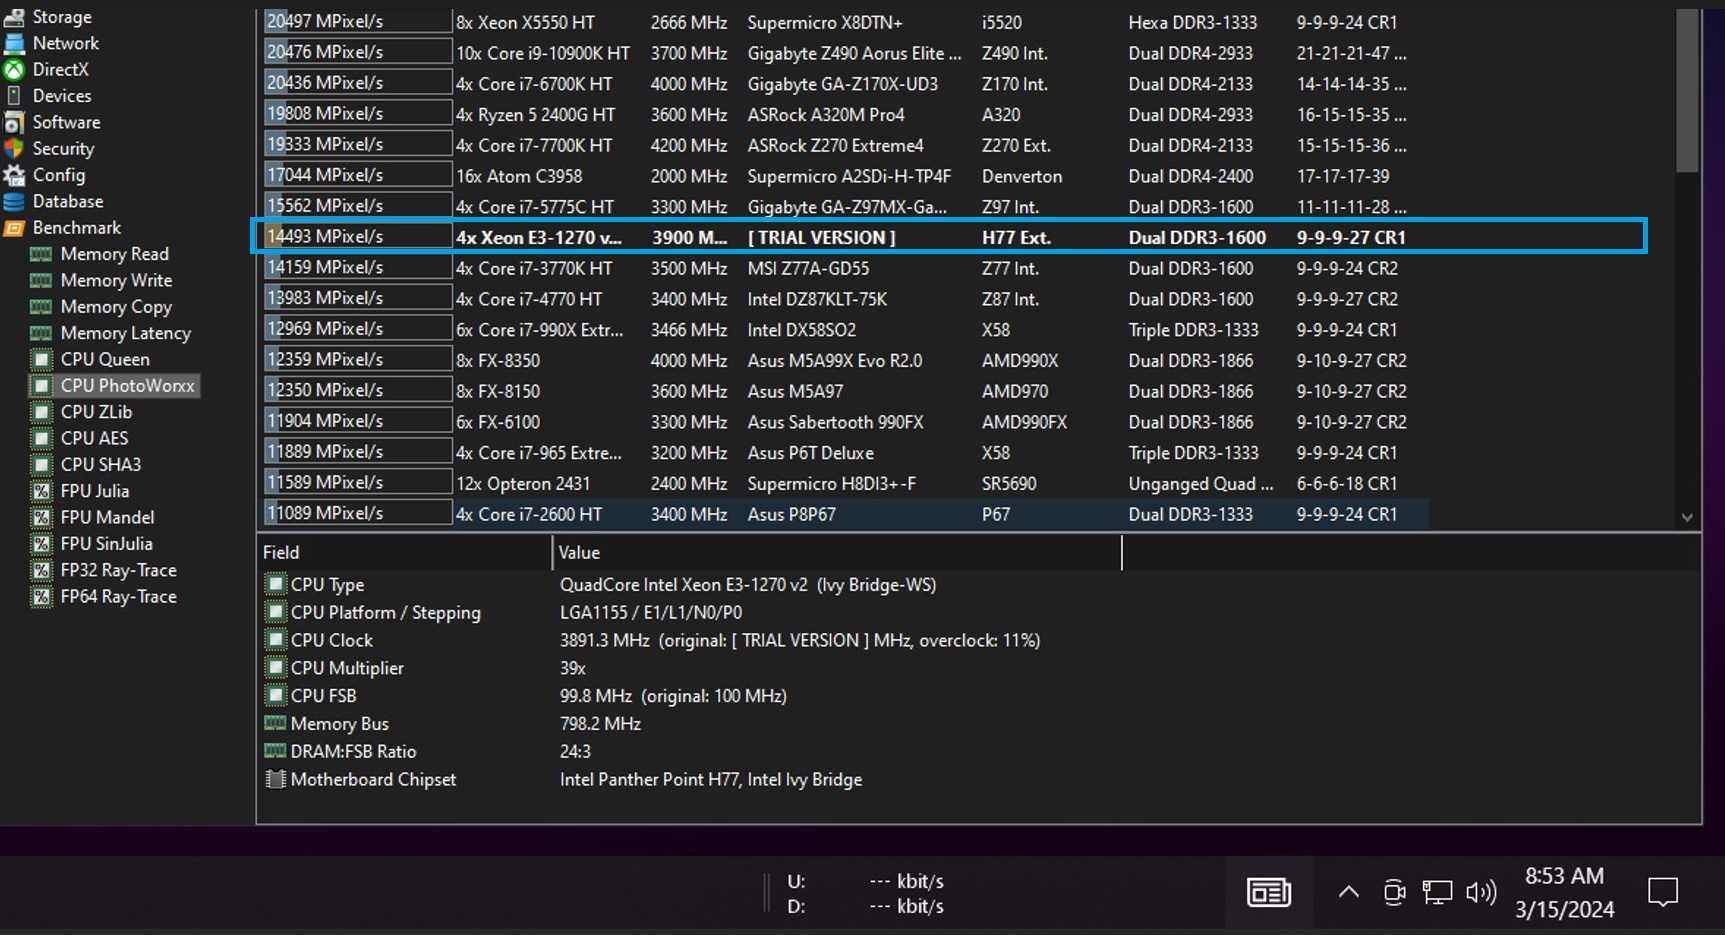The width and height of the screenshot is (1725, 935).
Task: Open FPU Julia benchmark
Action: click(95, 491)
